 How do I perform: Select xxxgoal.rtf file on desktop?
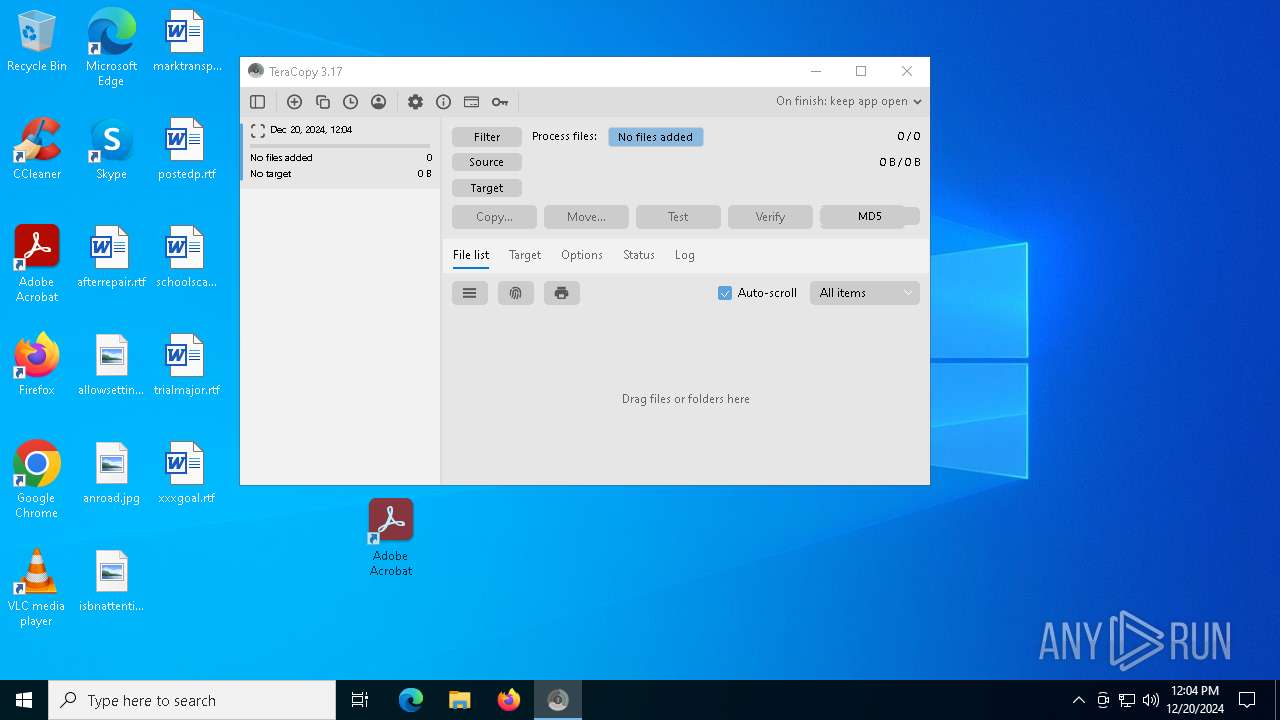[186, 473]
